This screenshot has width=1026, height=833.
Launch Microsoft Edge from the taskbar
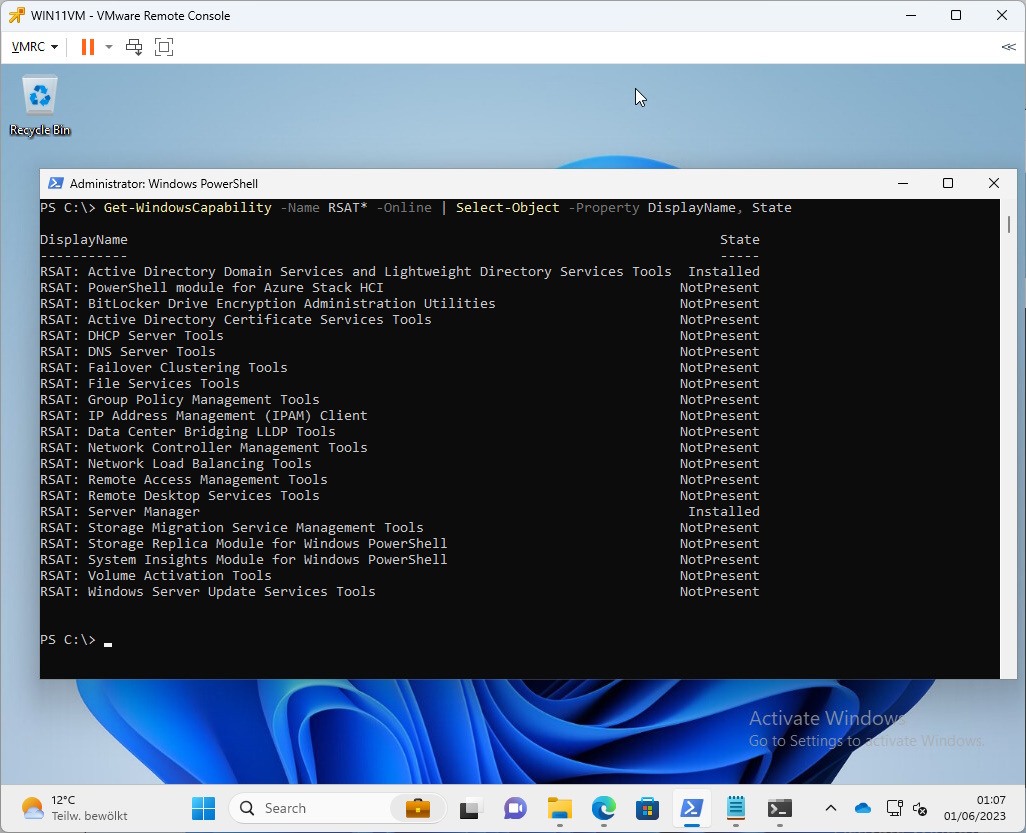[603, 809]
